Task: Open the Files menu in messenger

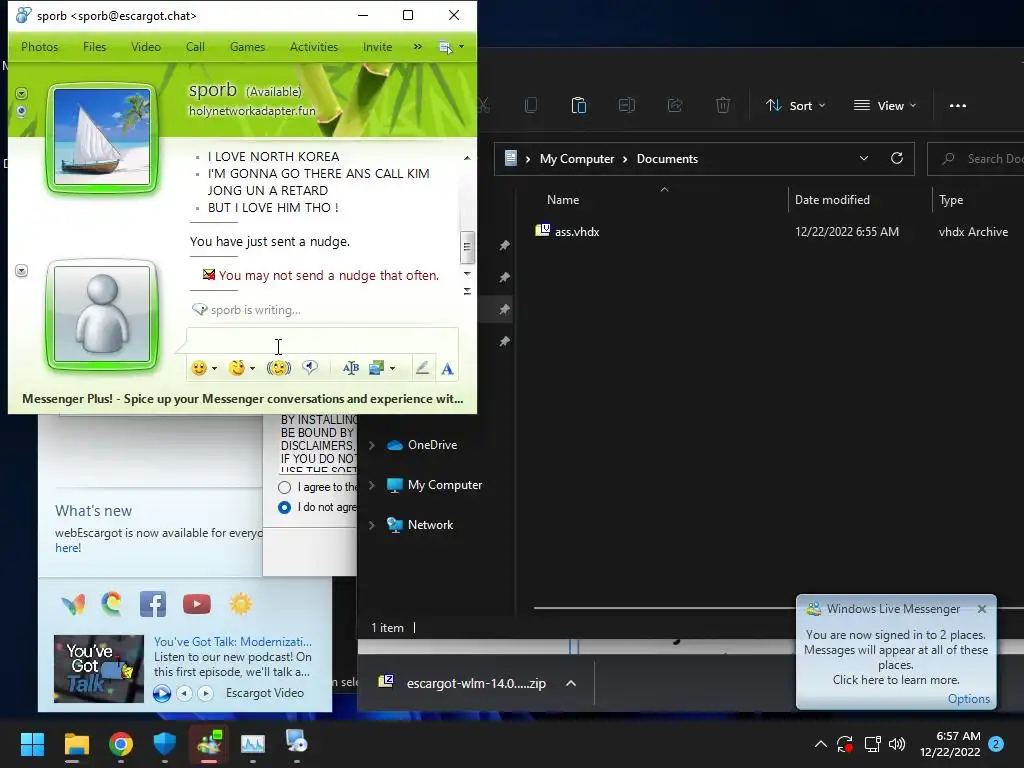Action: [x=94, y=47]
